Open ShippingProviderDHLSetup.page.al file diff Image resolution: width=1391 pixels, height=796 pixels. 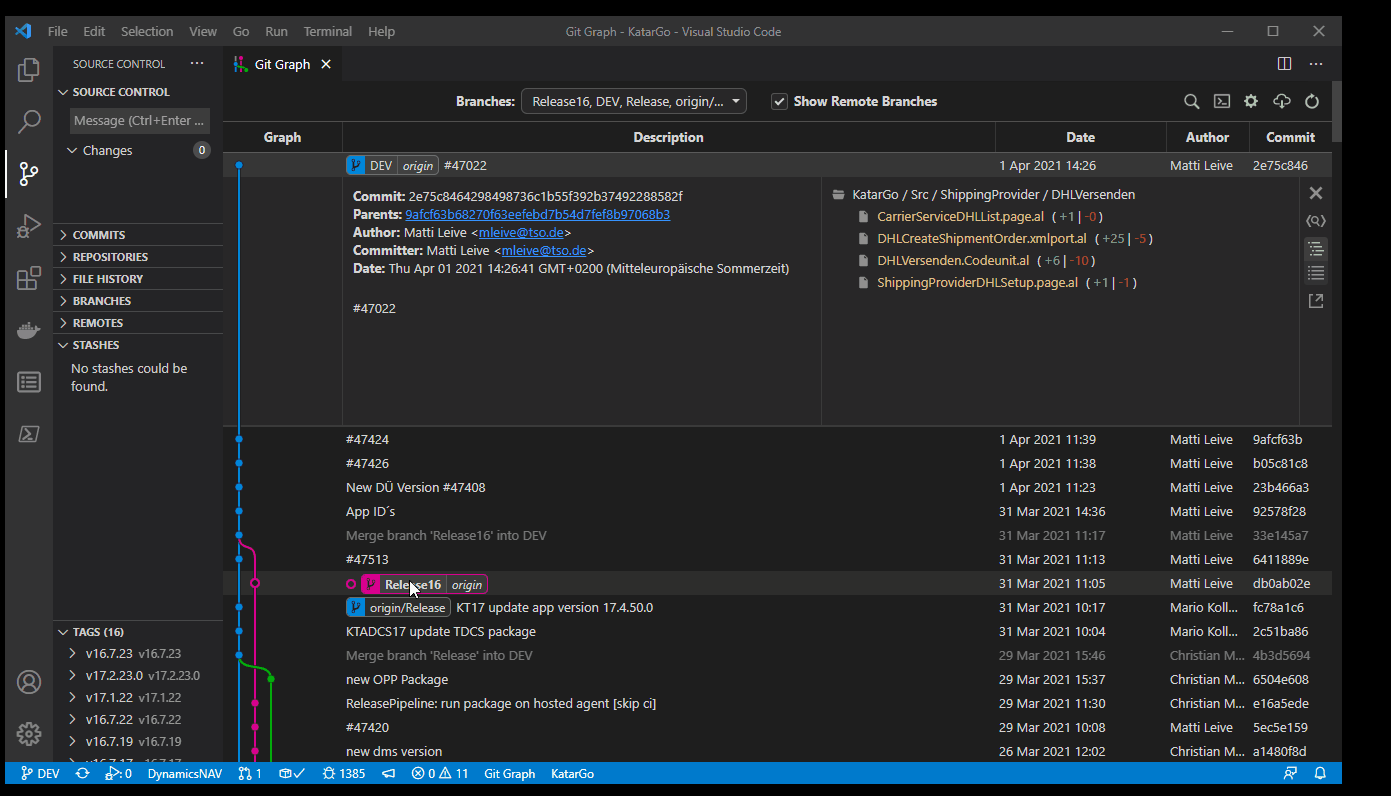pos(977,282)
